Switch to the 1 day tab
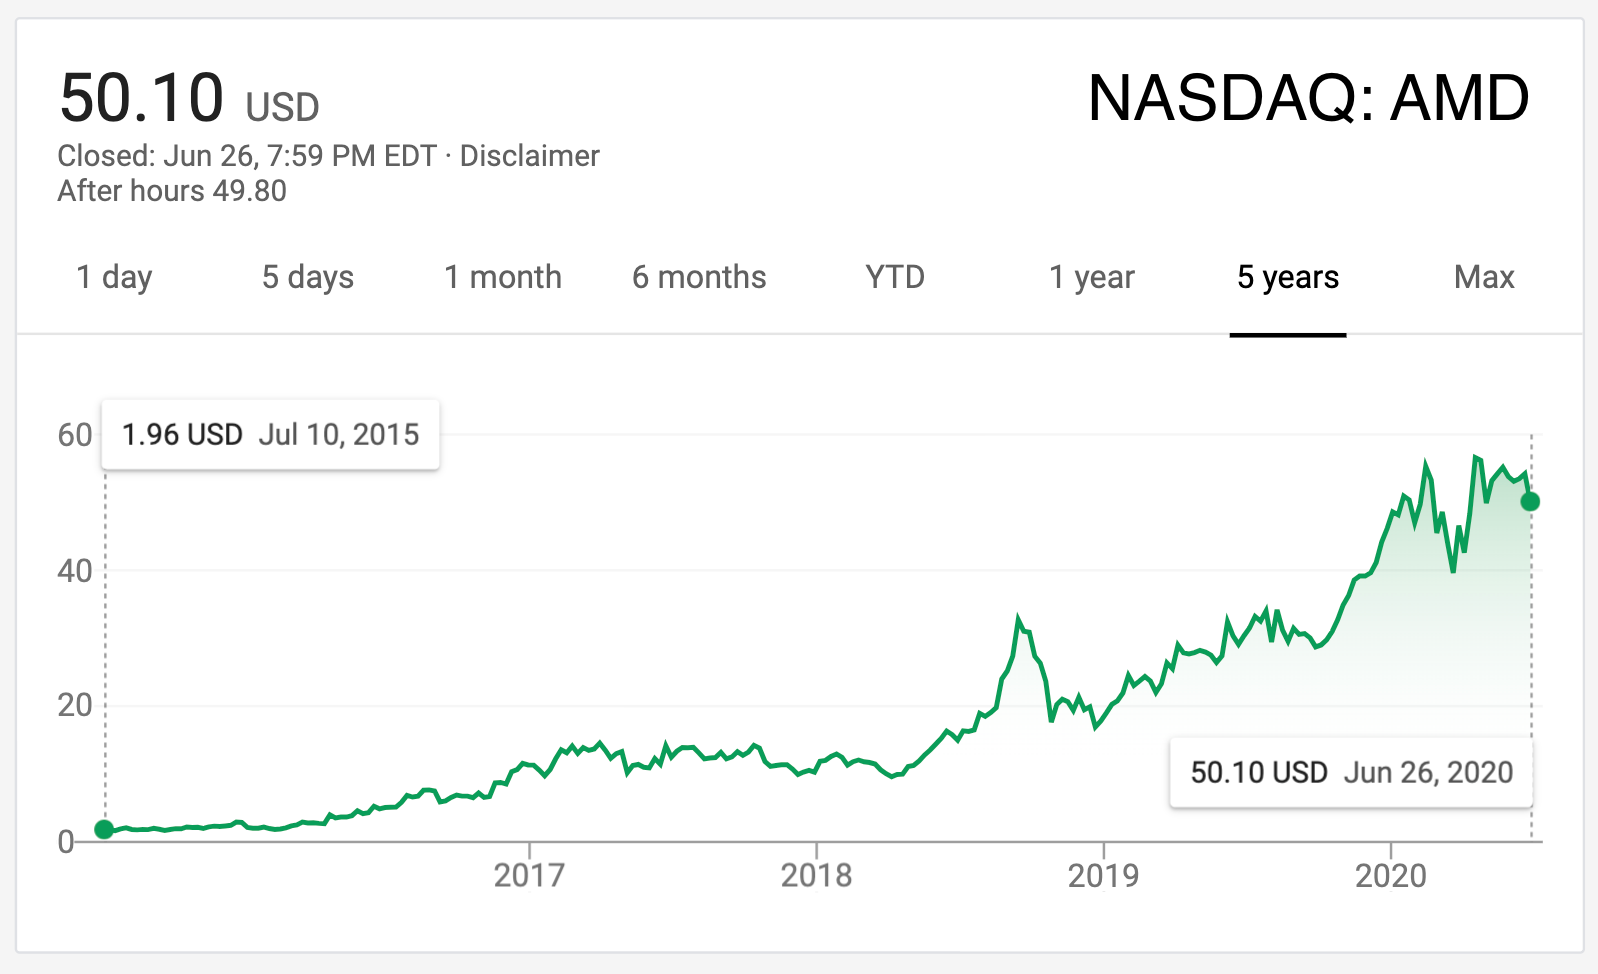This screenshot has width=1598, height=974. pos(114,277)
